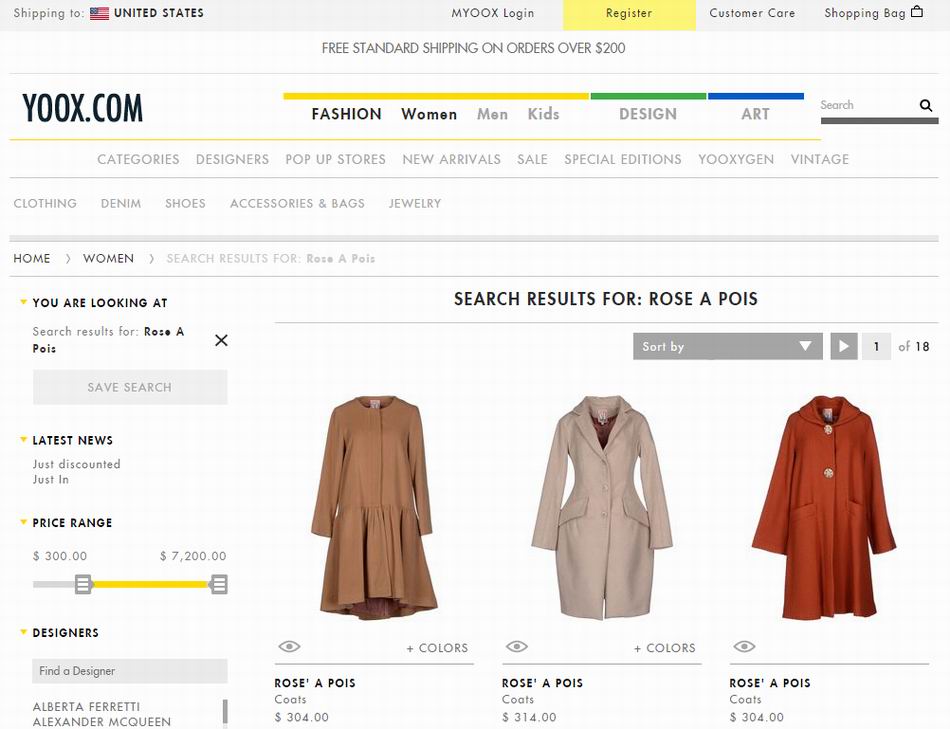Image resolution: width=950 pixels, height=729 pixels.
Task: Open the Sale menu
Action: point(533,159)
